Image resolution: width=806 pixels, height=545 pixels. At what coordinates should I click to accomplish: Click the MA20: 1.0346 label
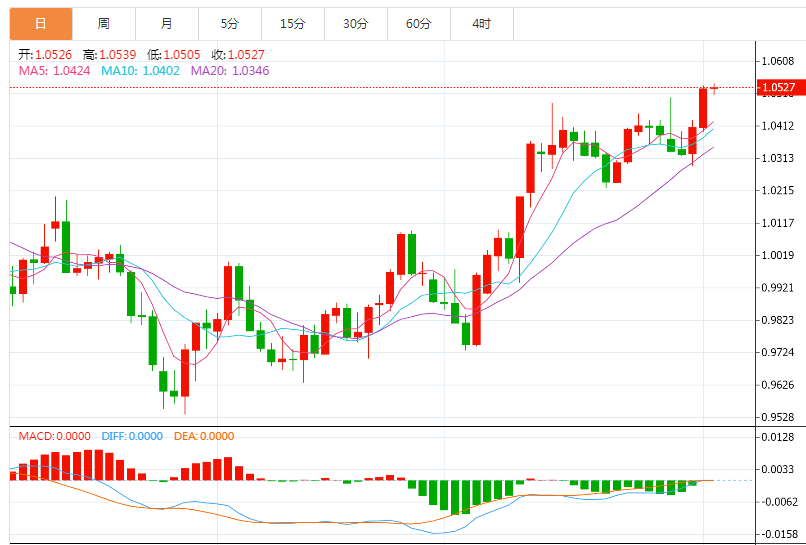[230, 70]
